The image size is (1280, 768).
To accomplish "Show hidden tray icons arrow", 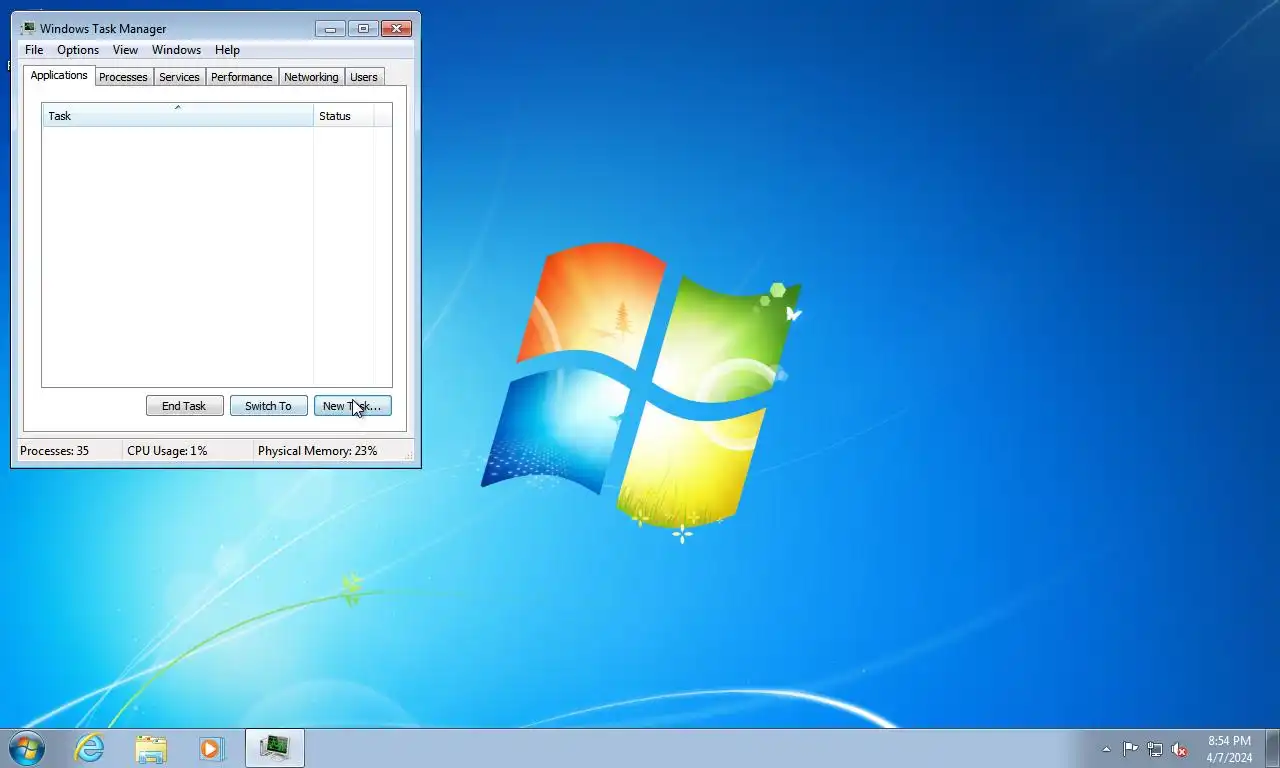I will [1106, 749].
